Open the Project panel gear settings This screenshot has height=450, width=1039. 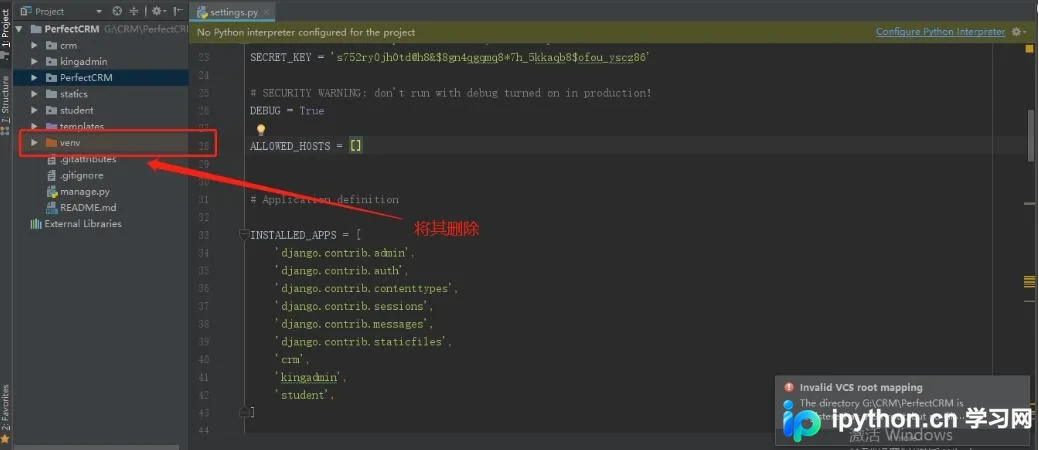point(158,11)
